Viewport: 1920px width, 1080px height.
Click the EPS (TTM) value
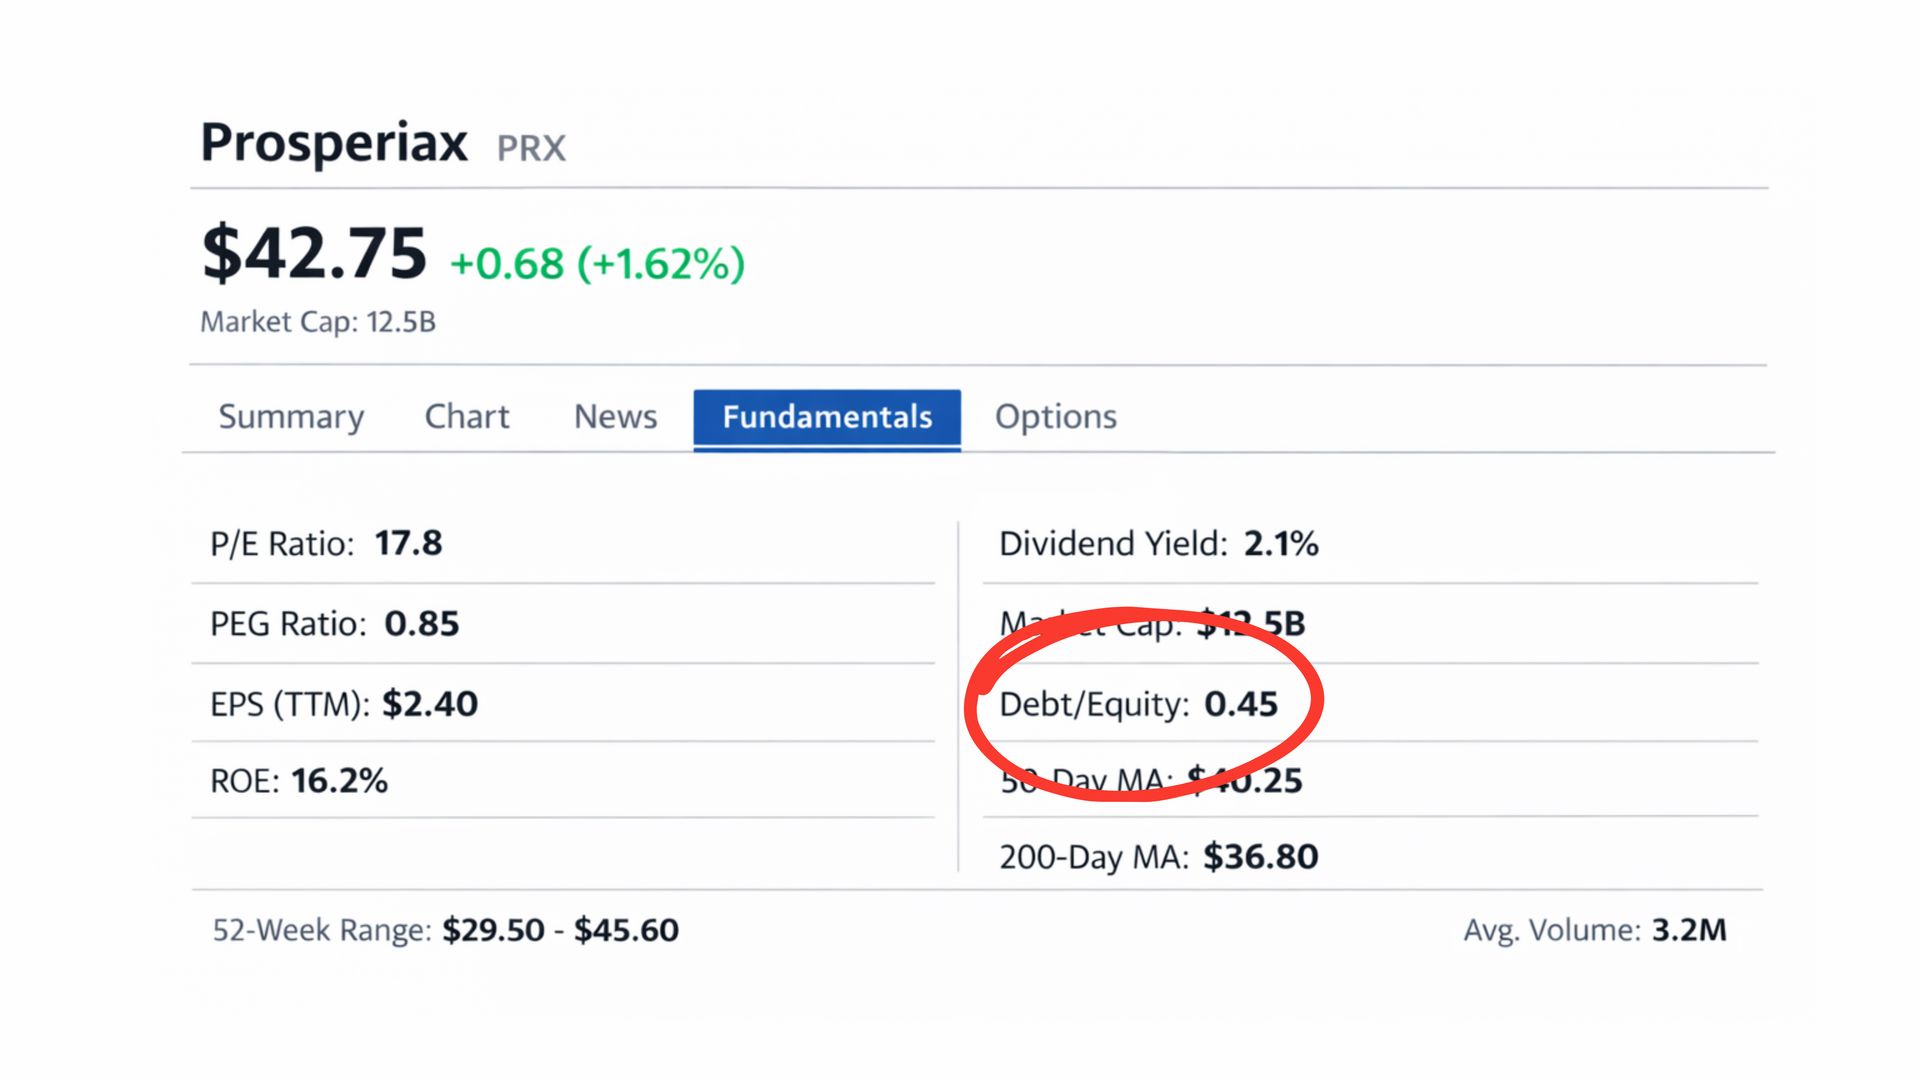(430, 704)
